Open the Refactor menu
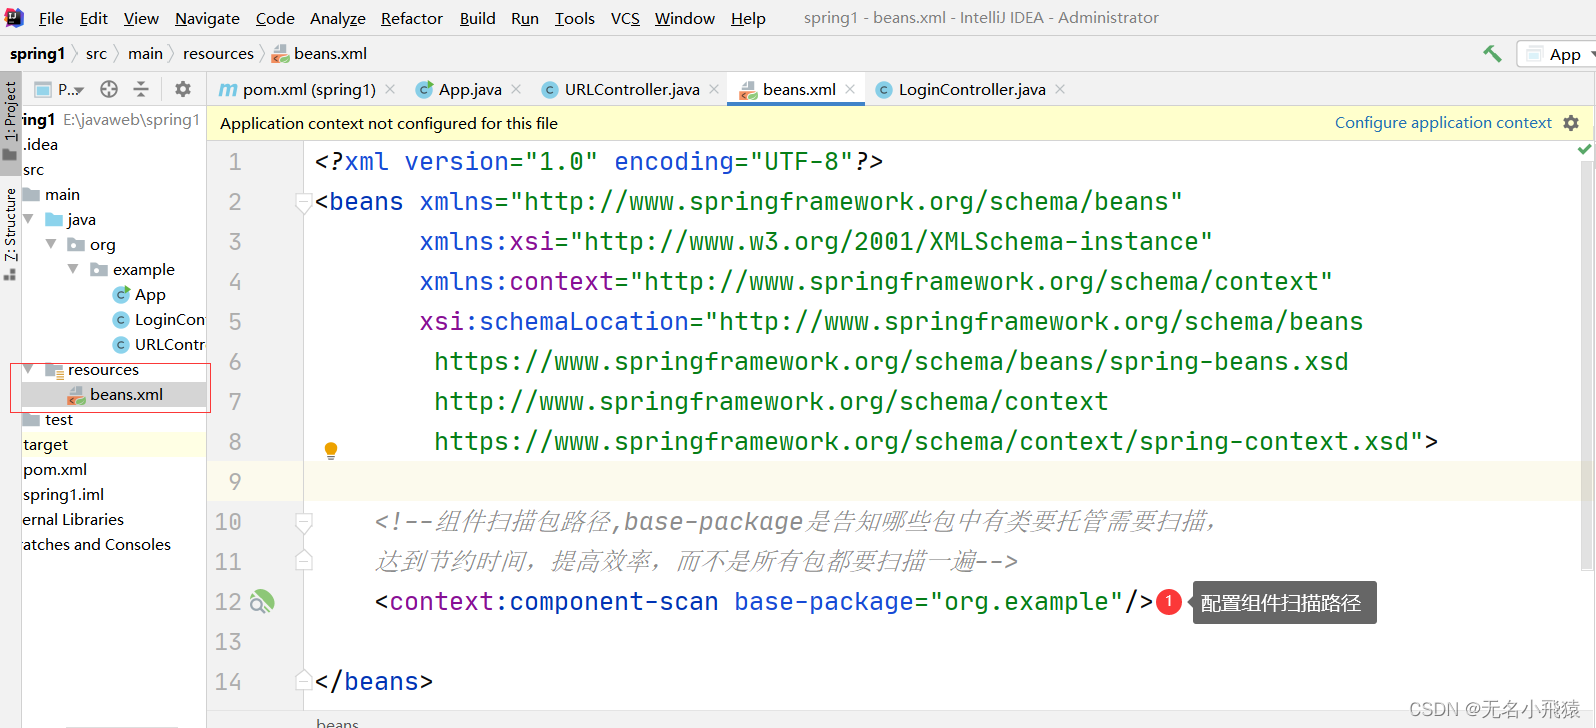Image resolution: width=1596 pixels, height=728 pixels. [412, 18]
